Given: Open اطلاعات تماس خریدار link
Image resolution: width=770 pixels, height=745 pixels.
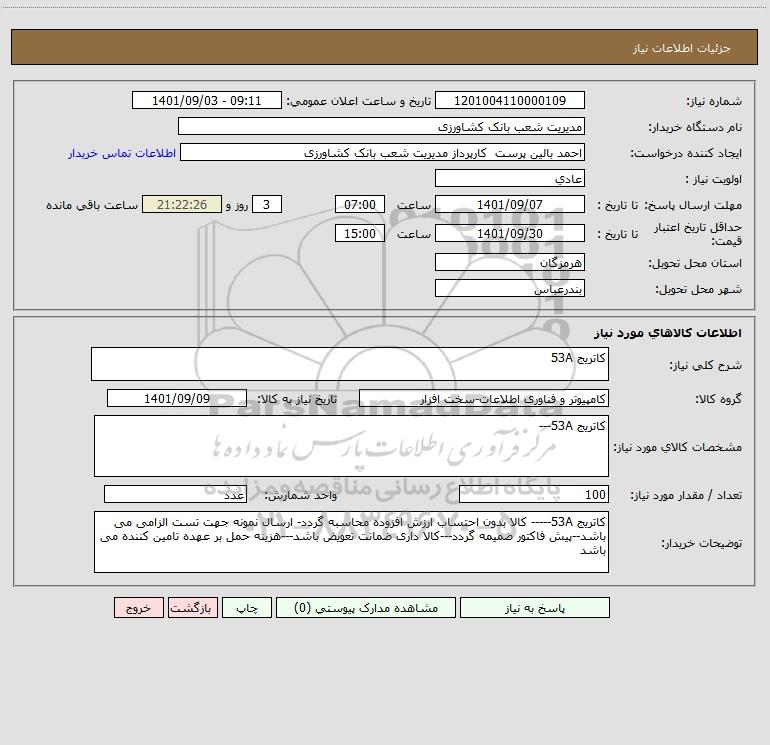Looking at the screenshot, I should coord(122,153).
